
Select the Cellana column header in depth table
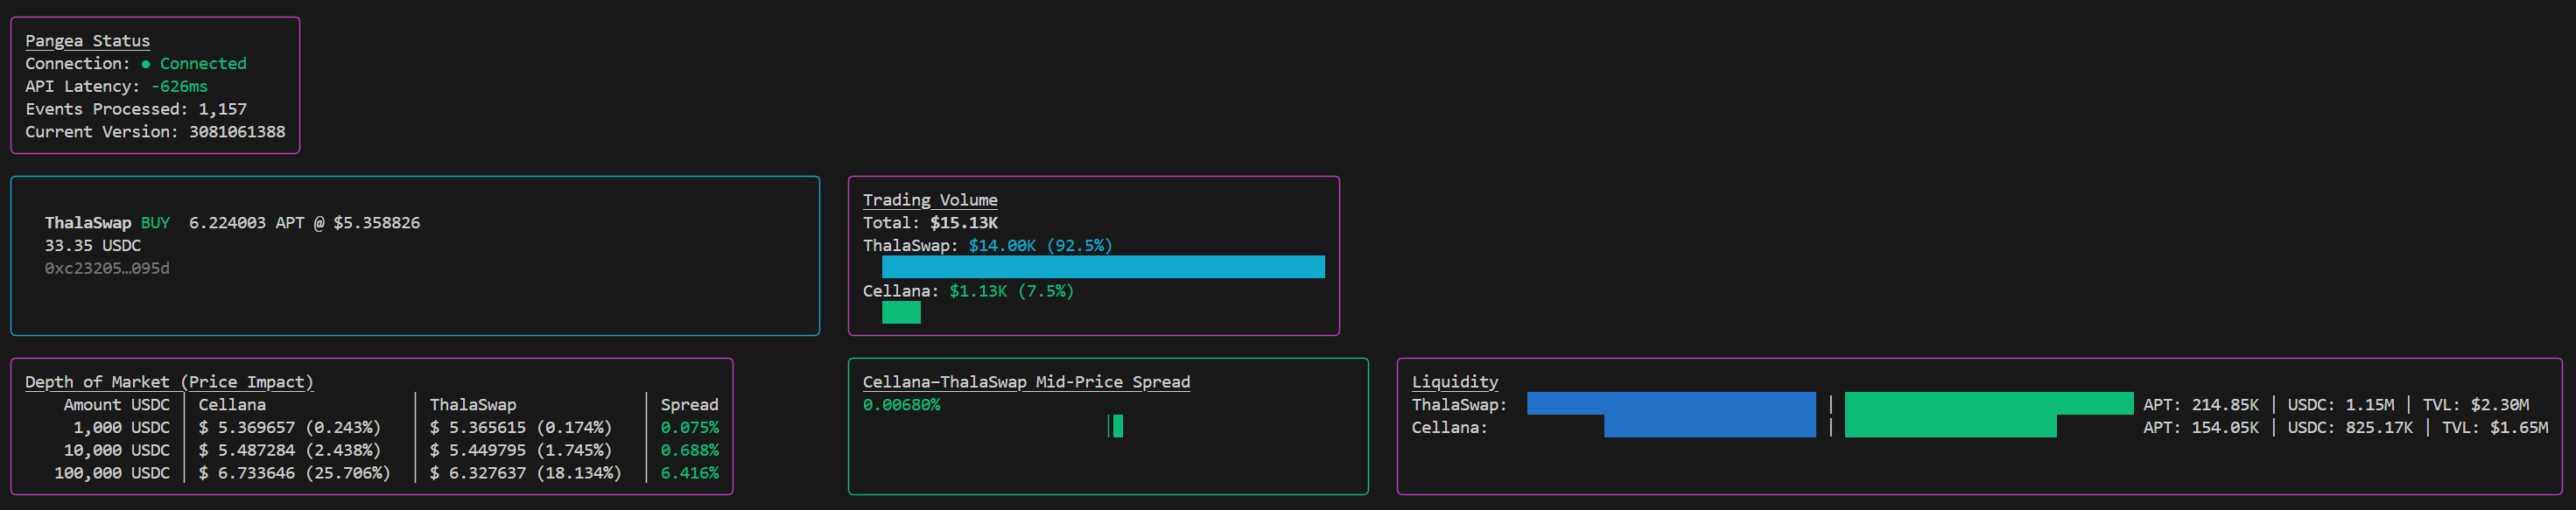point(232,405)
